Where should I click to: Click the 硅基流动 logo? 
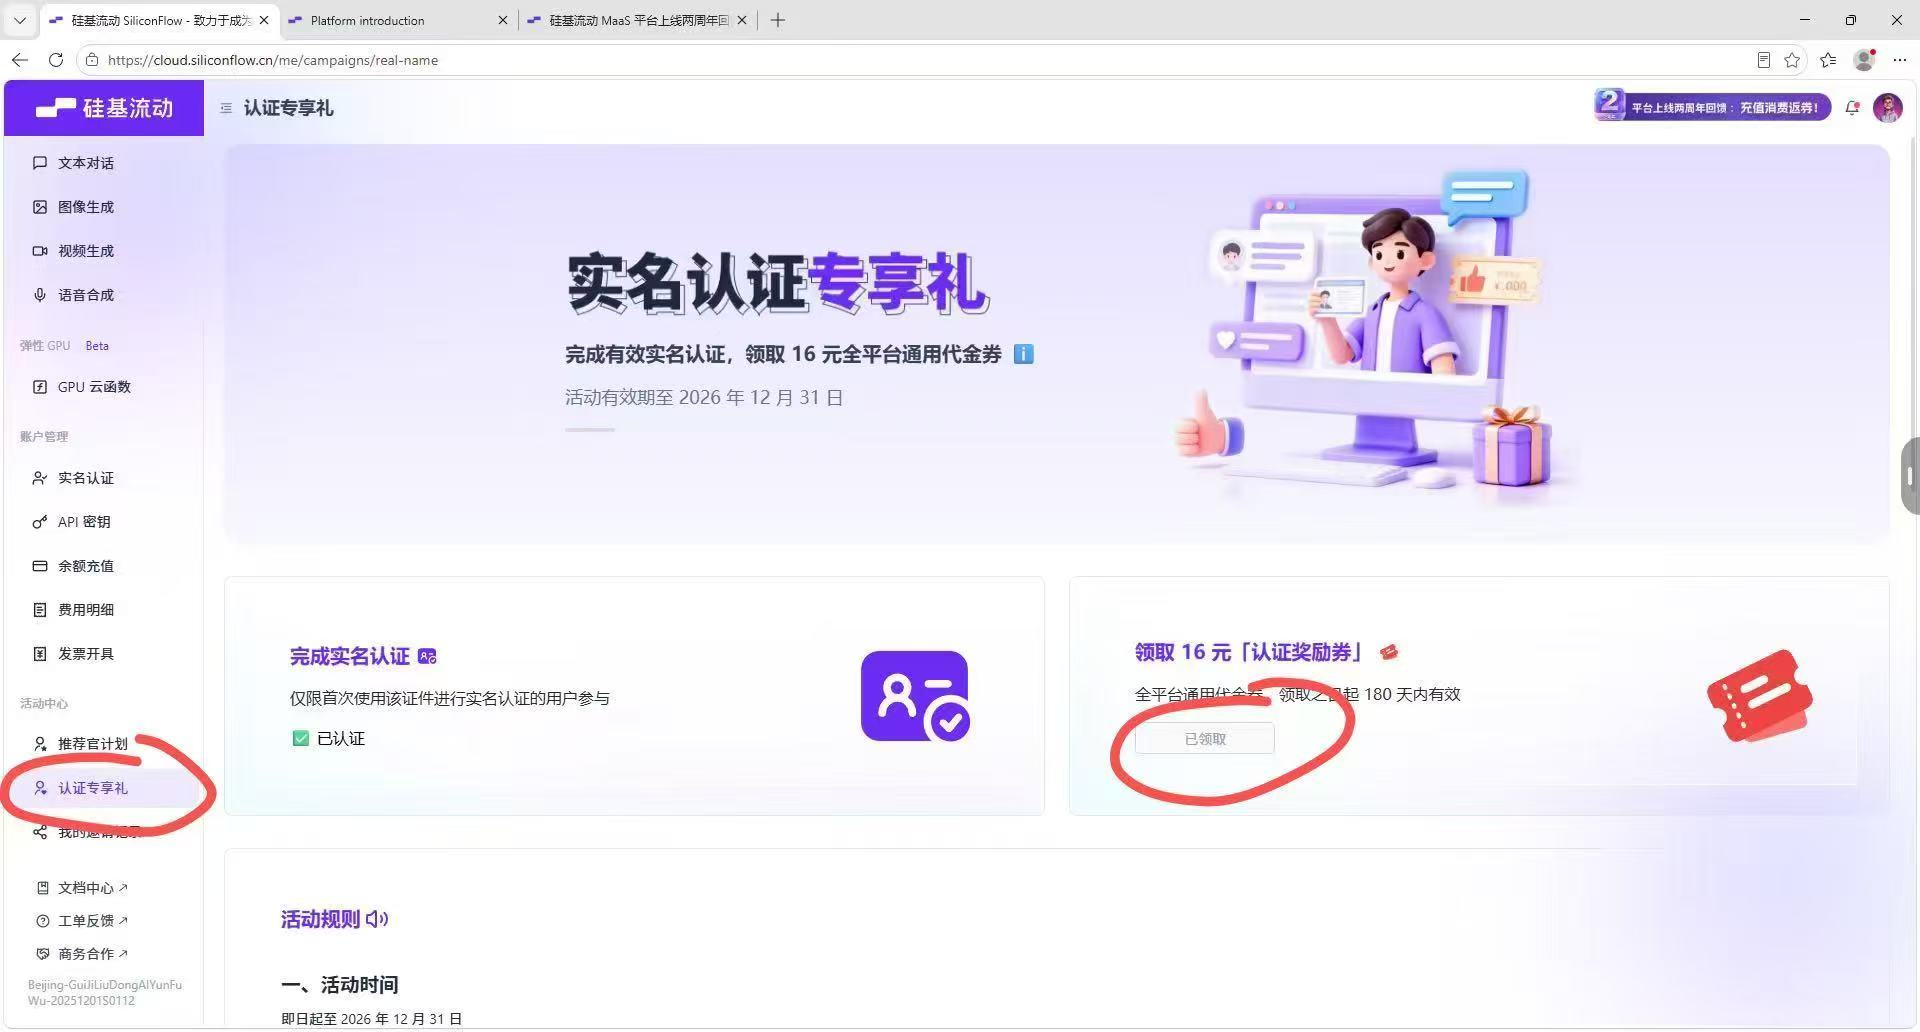point(104,108)
